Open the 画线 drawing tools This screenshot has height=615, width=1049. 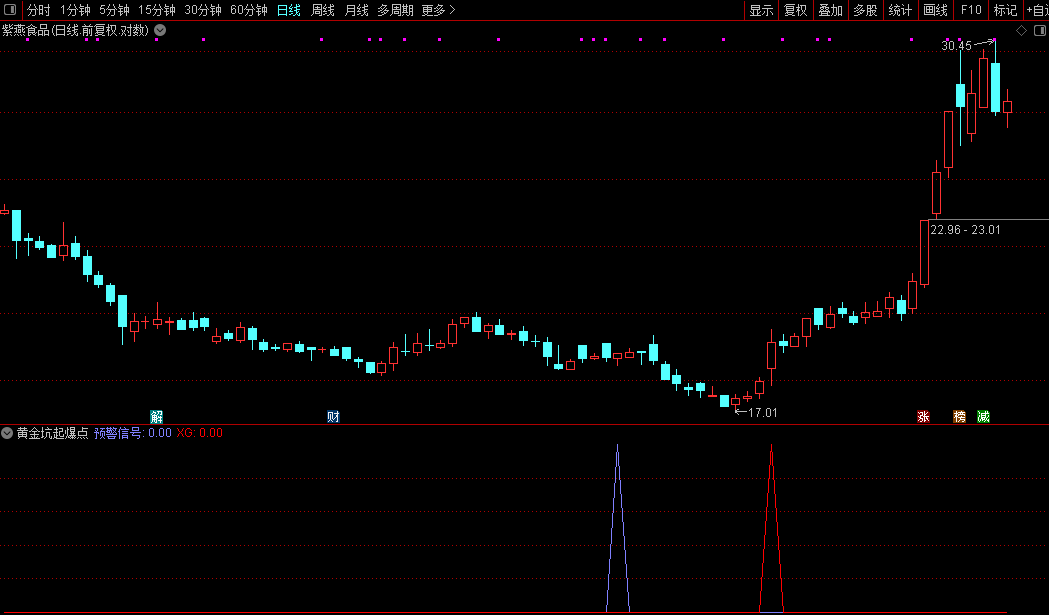(x=935, y=10)
